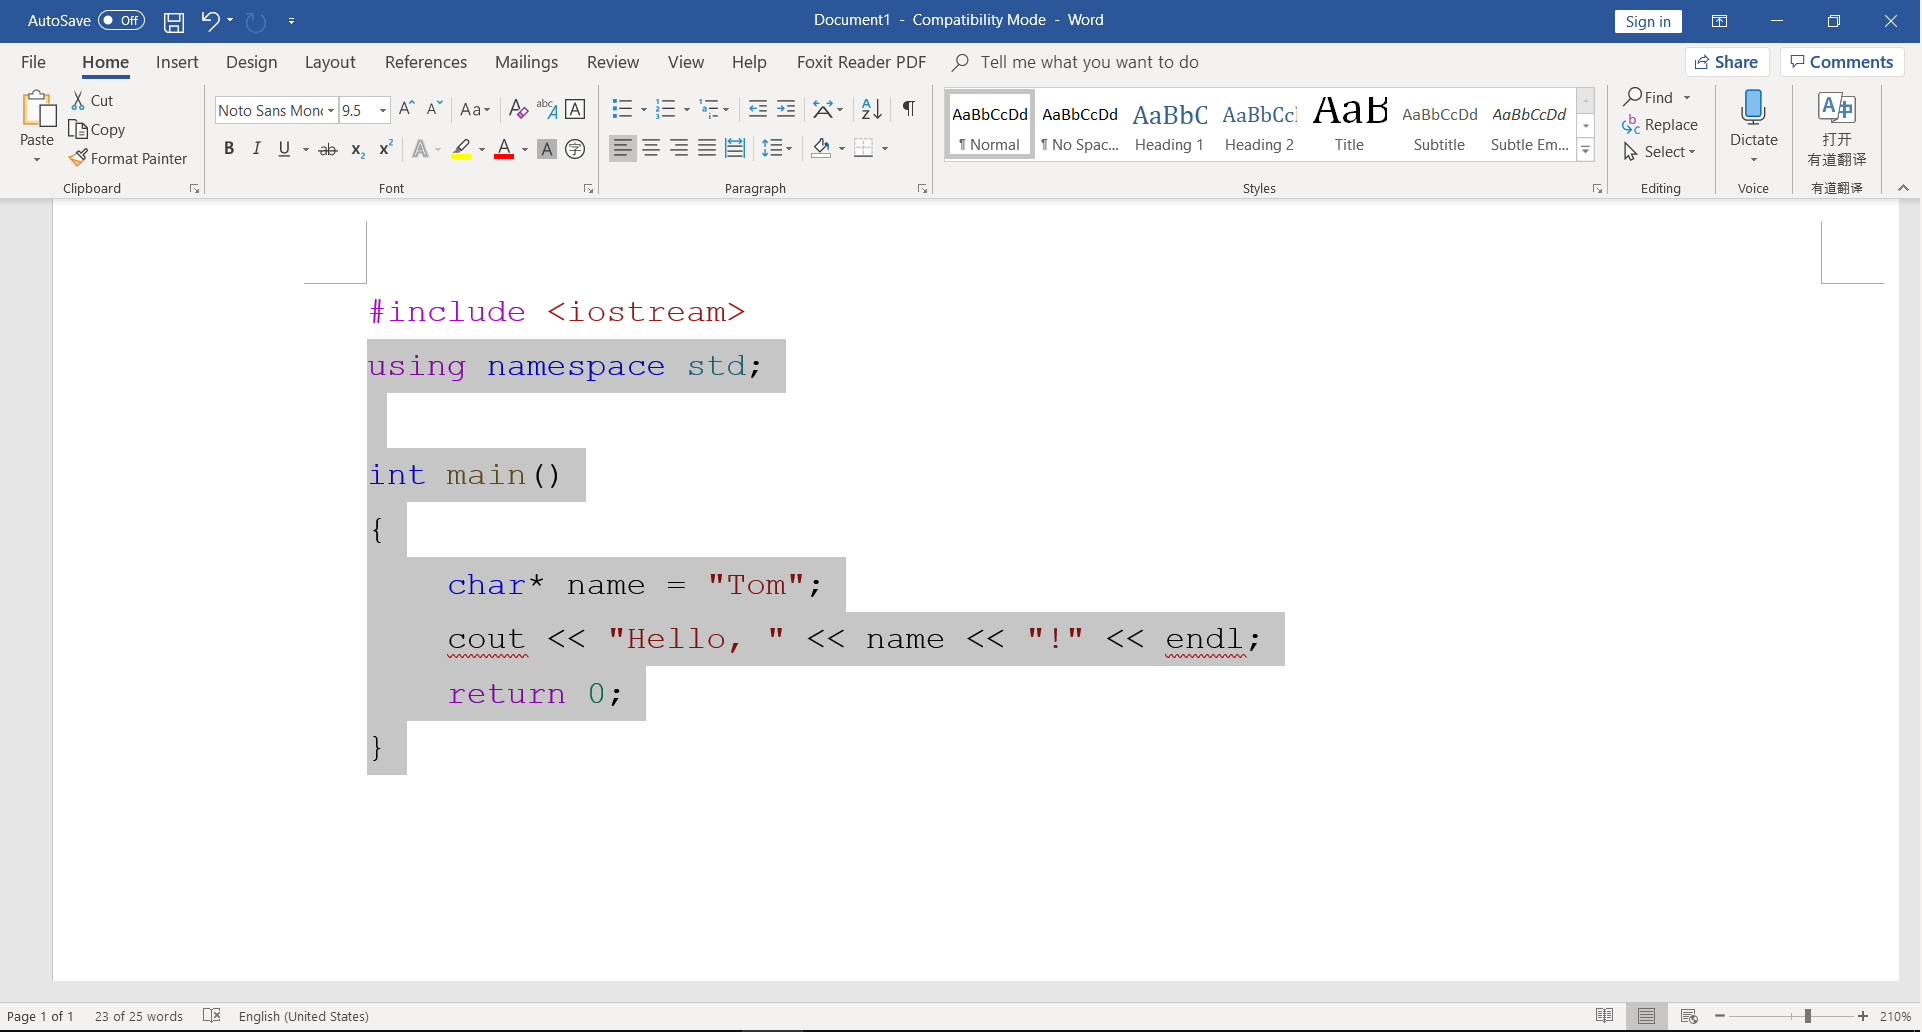Toggle bold formatting
This screenshot has height=1032, width=1922.
click(229, 148)
